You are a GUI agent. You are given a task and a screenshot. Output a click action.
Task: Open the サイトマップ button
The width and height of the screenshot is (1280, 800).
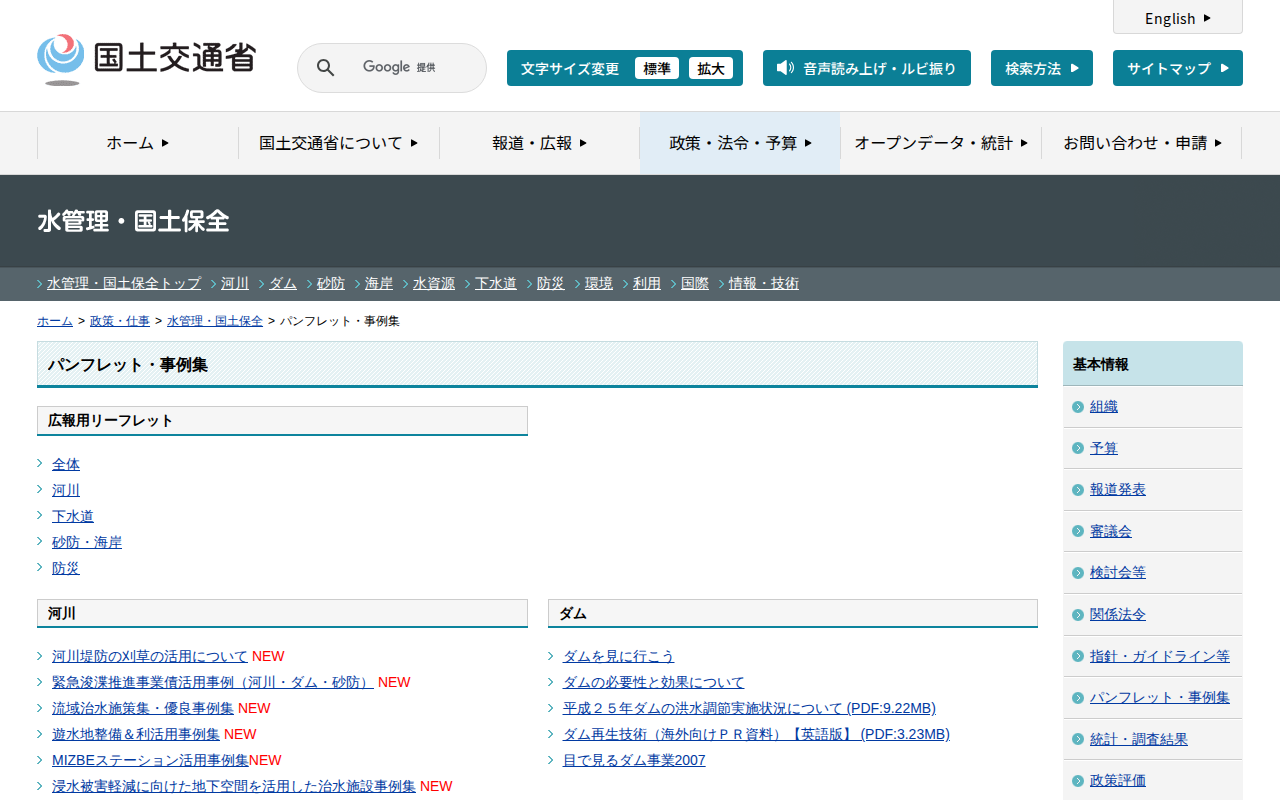pos(1177,68)
